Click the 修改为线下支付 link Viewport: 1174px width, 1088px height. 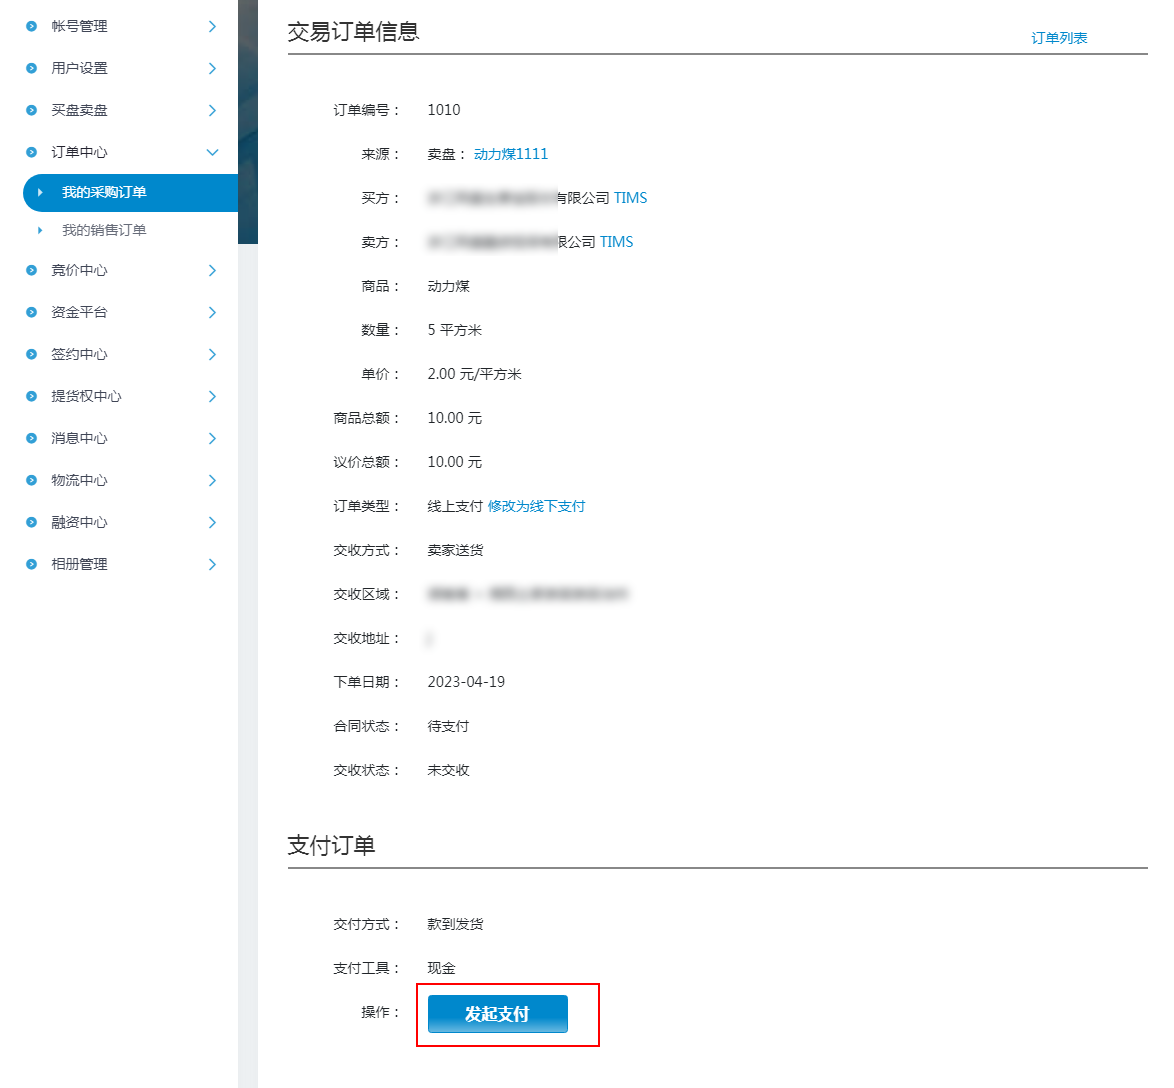536,506
